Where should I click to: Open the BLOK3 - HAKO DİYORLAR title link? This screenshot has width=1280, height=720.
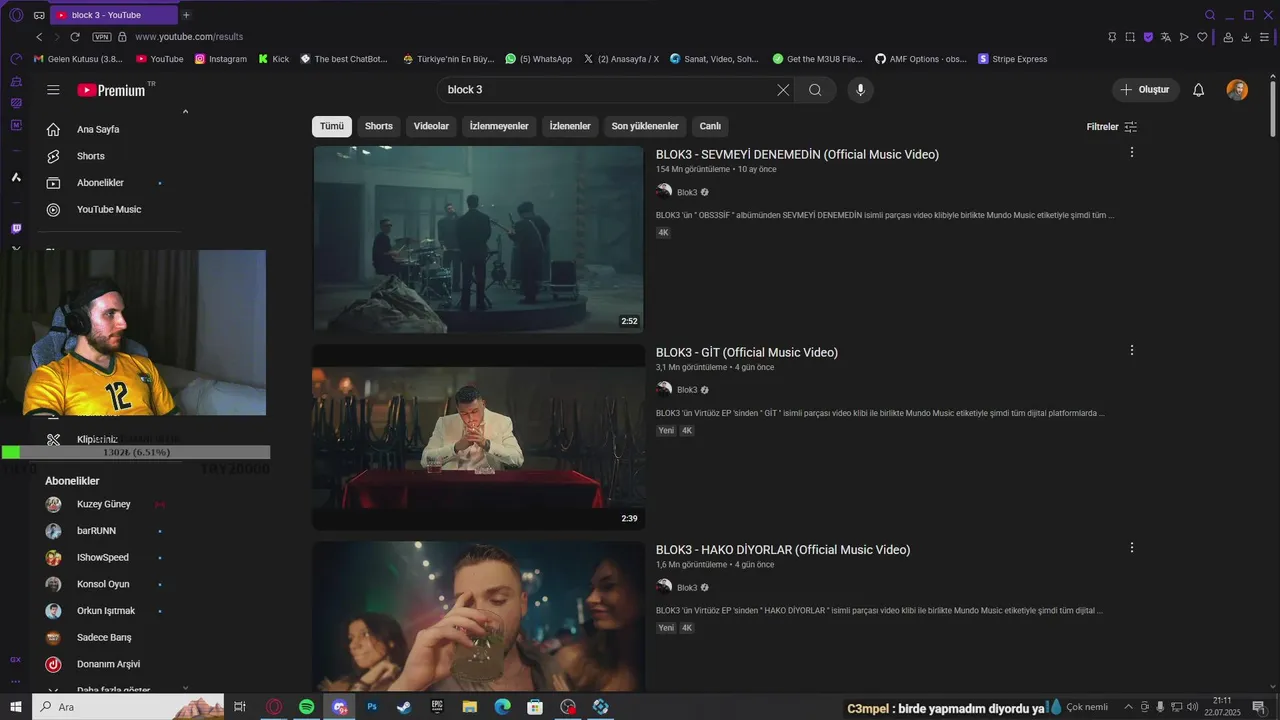tap(783, 550)
